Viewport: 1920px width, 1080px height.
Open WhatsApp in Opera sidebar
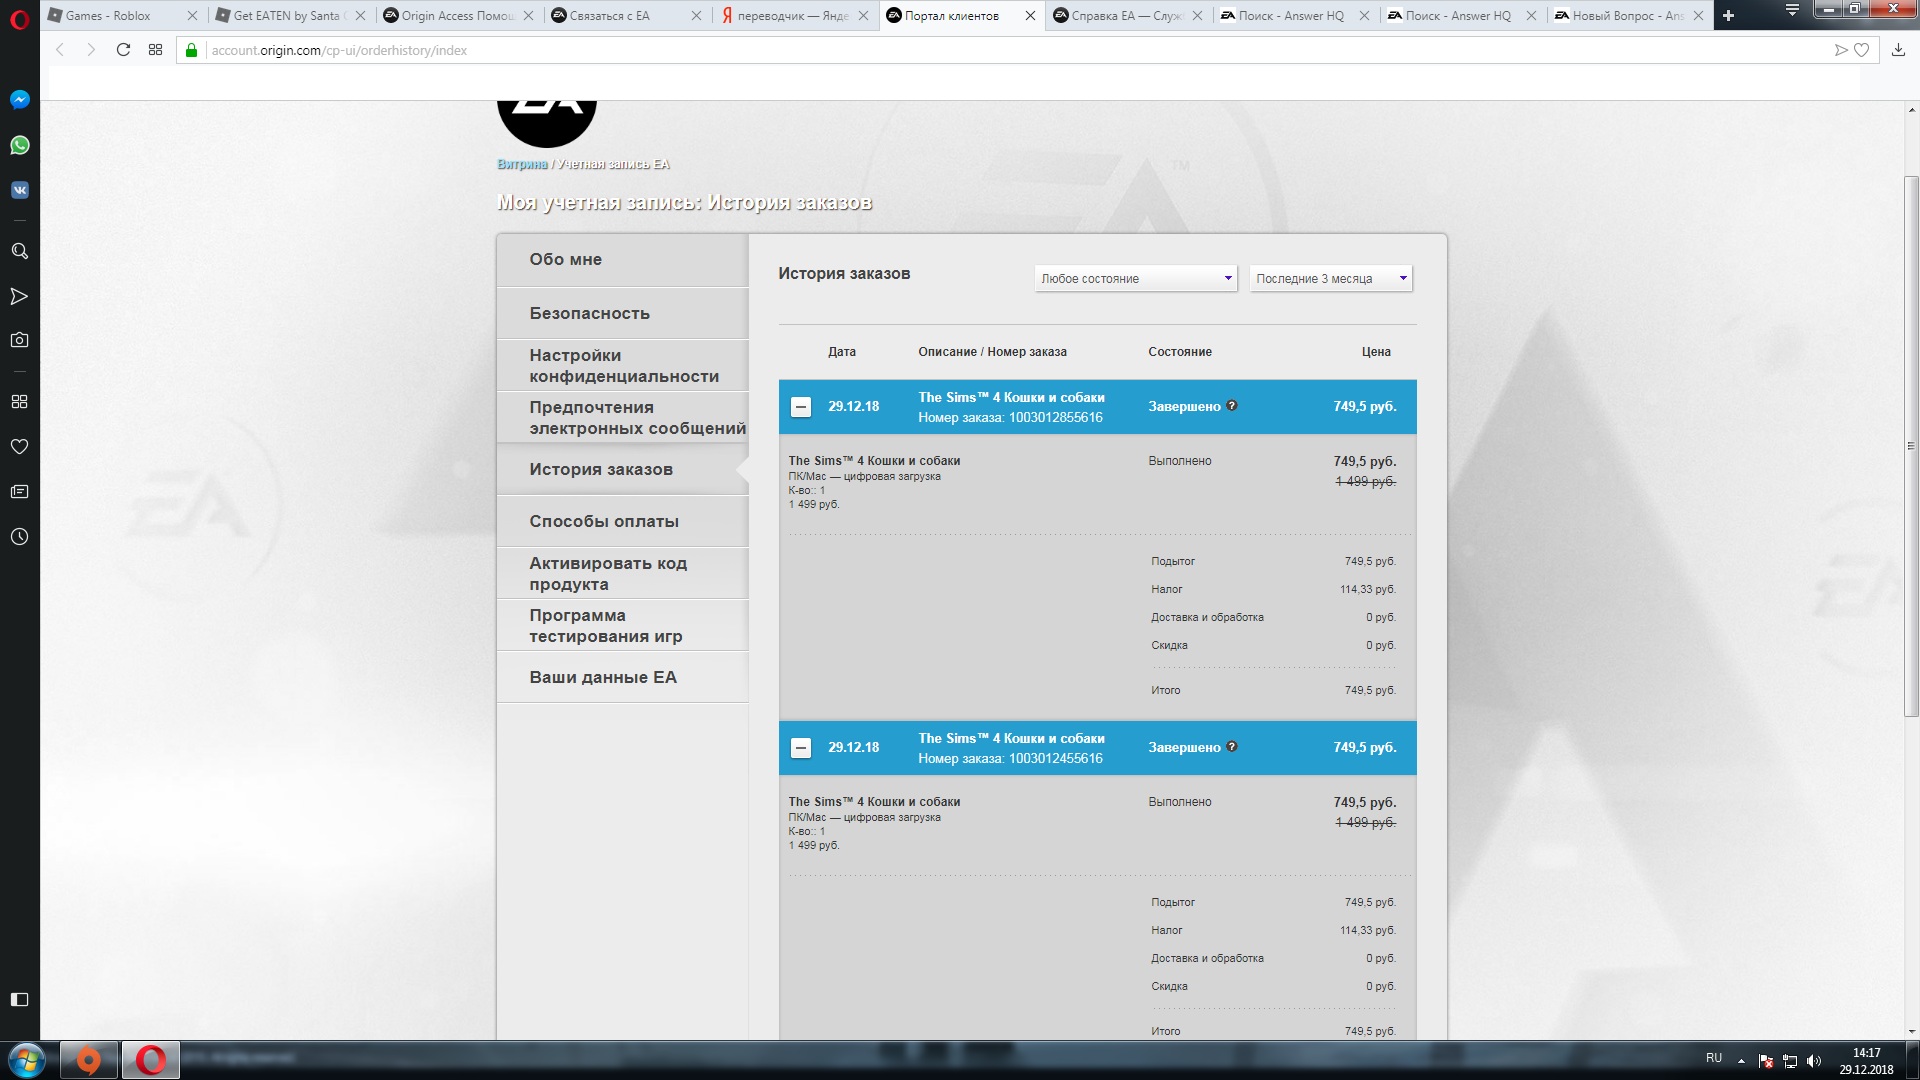pyautogui.click(x=19, y=145)
